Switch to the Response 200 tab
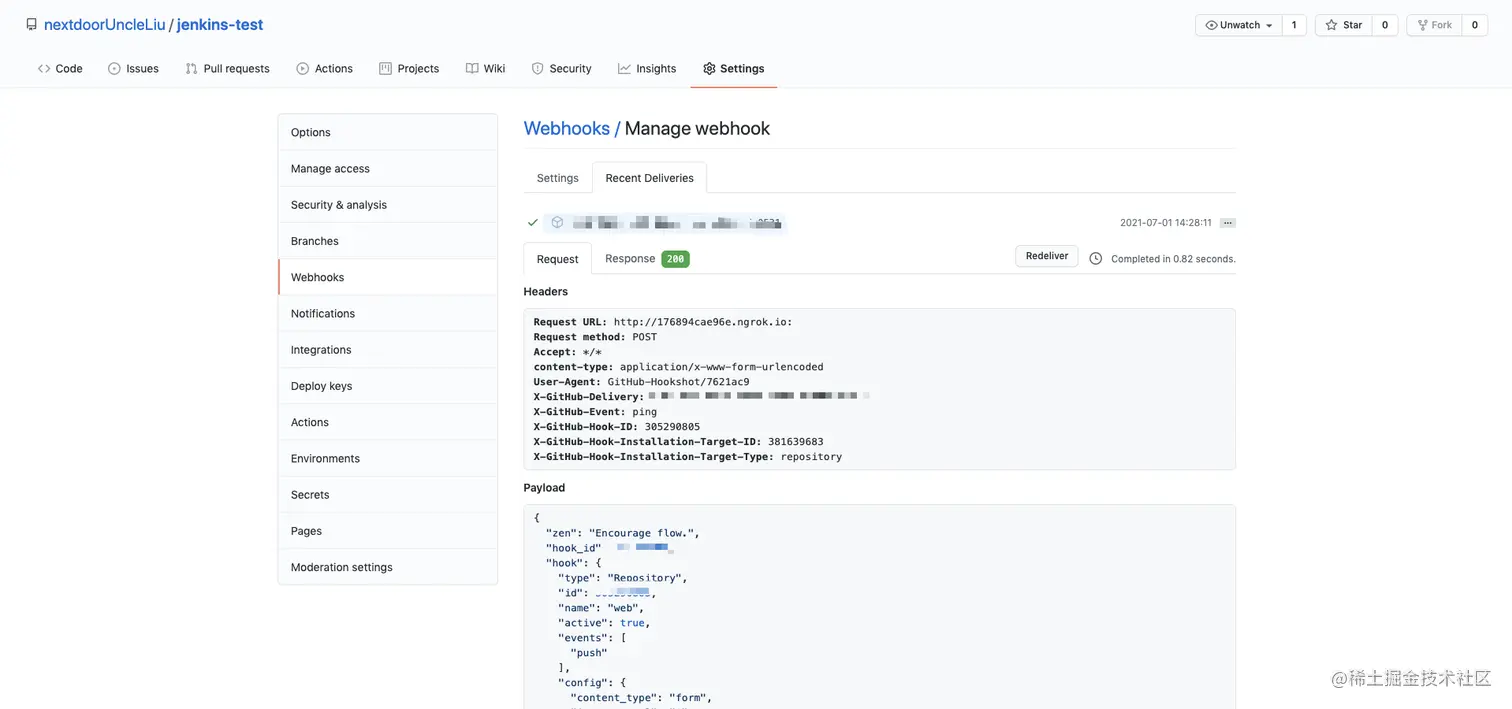Screen dimensions: 1512x709 pyautogui.click(x=646, y=258)
